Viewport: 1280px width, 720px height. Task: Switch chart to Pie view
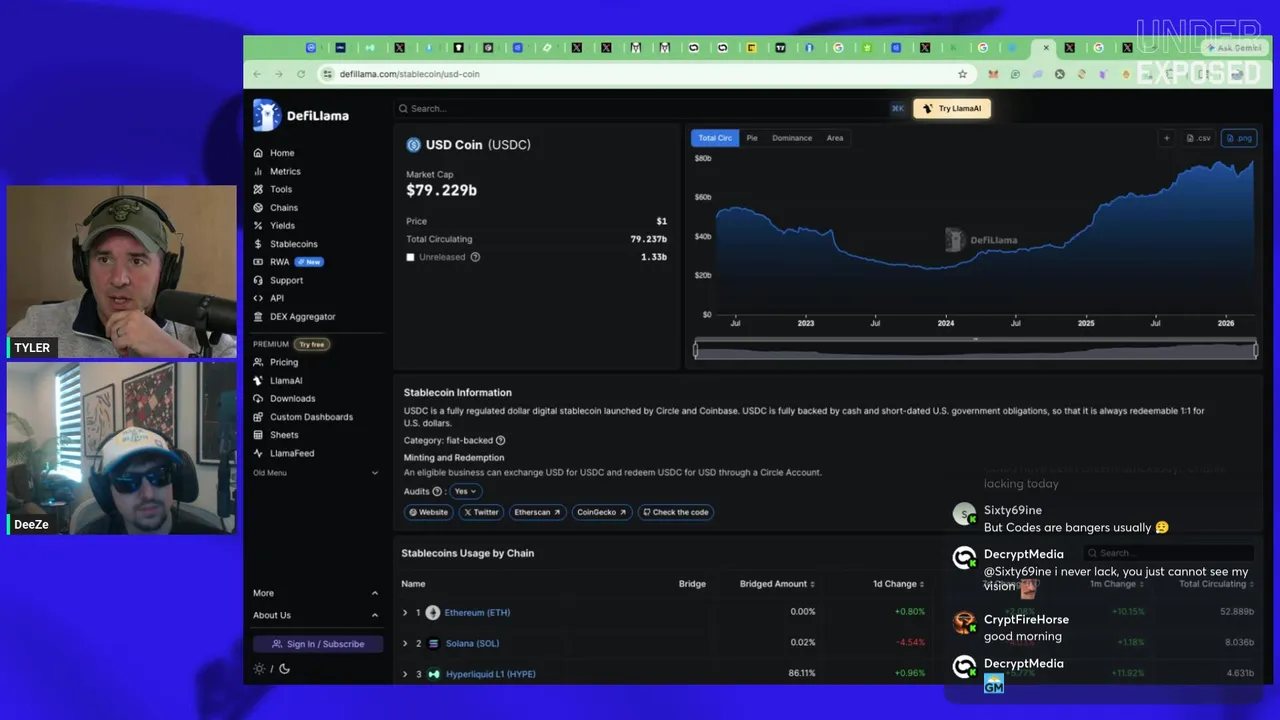coord(752,138)
